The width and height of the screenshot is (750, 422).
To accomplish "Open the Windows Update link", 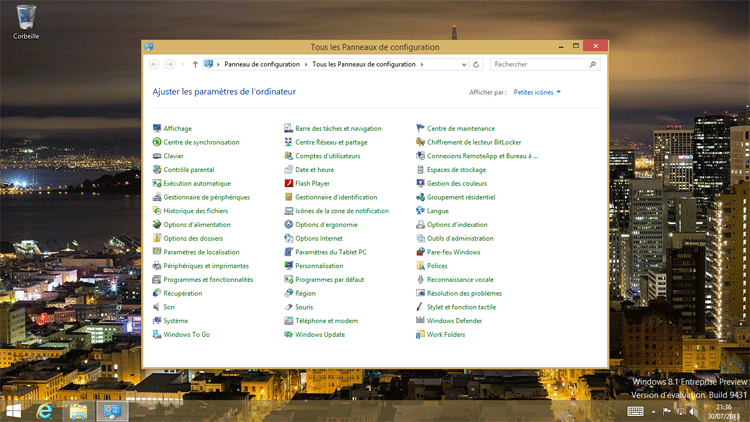I will click(320, 334).
